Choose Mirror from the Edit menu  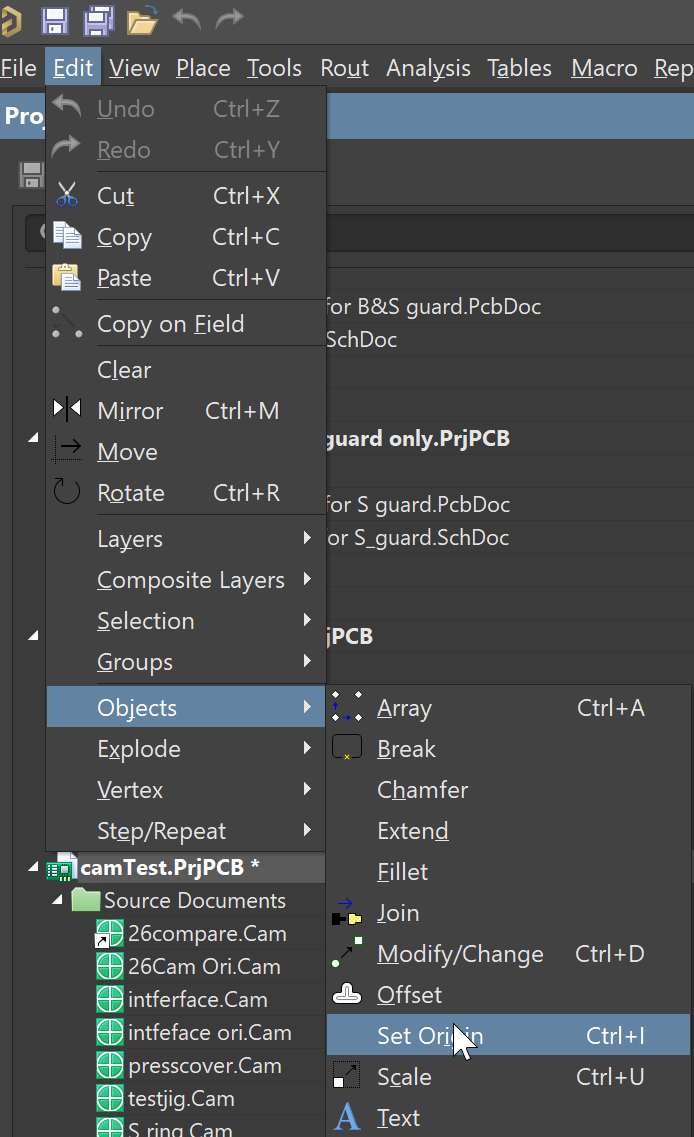130,411
